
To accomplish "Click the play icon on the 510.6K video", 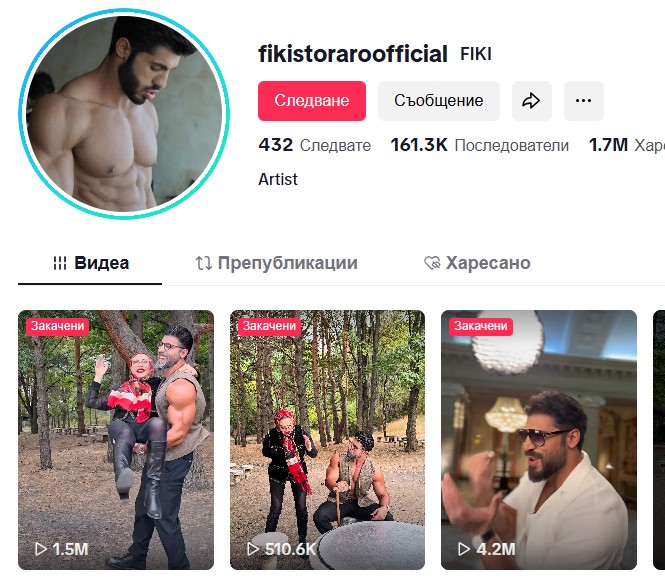I will click(x=253, y=549).
